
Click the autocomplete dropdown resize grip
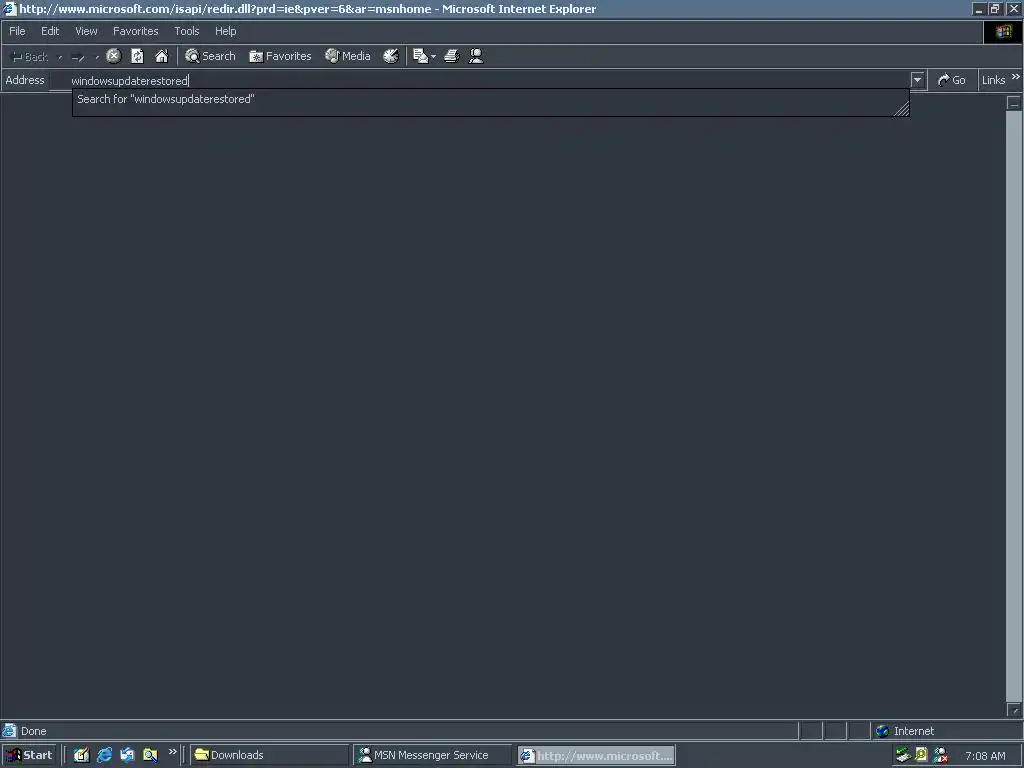point(901,110)
